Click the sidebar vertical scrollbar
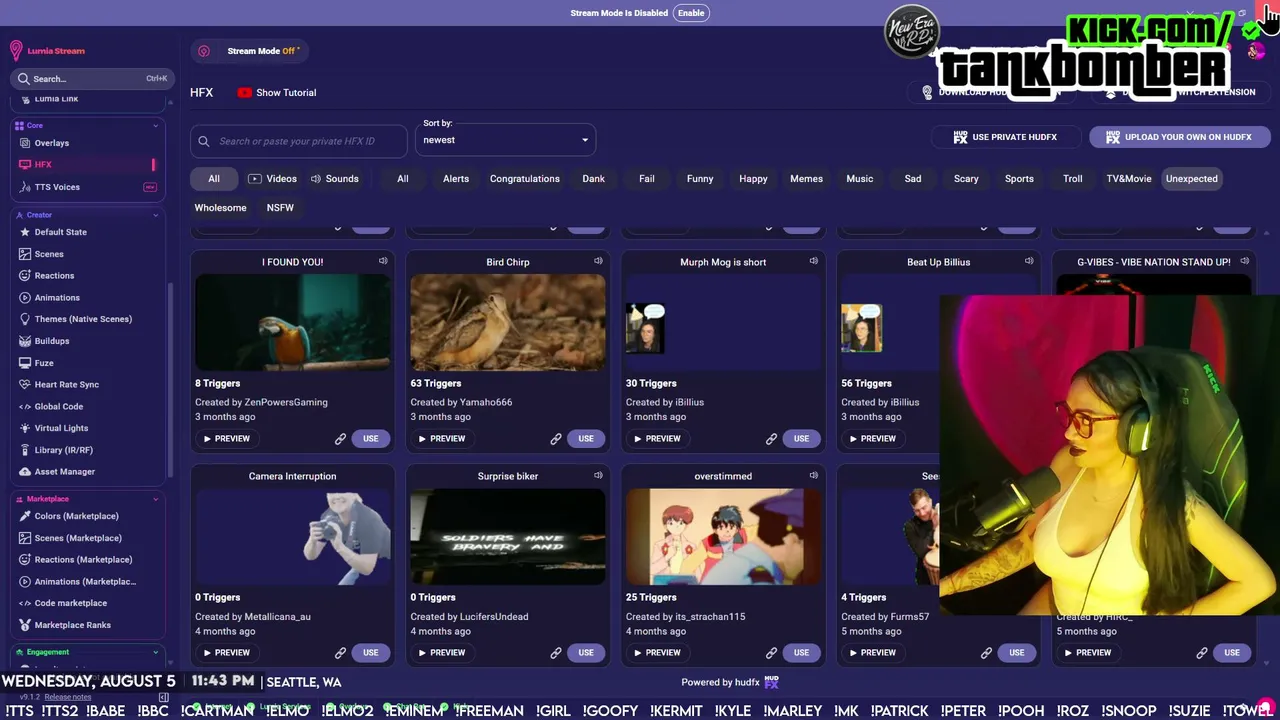1280x720 pixels. point(171,380)
